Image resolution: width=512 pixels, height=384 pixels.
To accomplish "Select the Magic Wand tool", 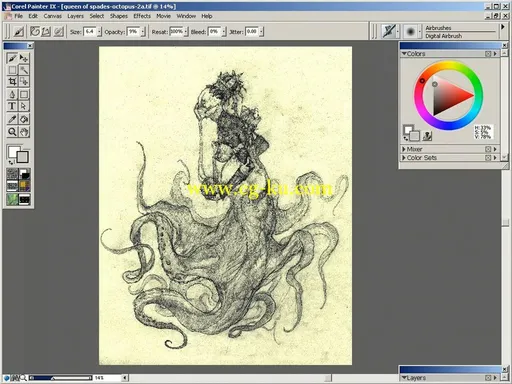I will pos(24,70).
